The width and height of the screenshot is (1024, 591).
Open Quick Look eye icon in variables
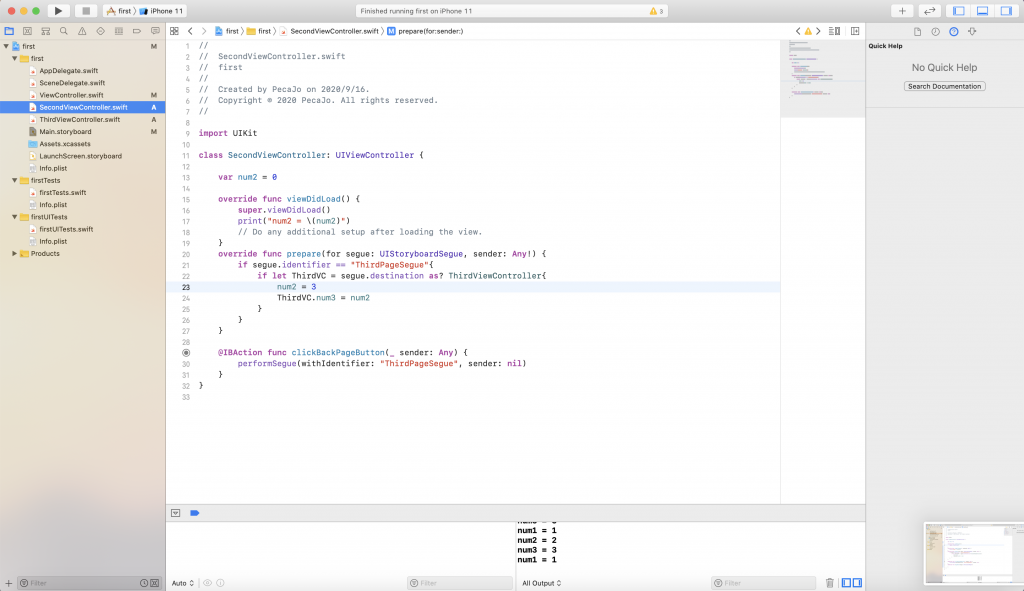[x=208, y=583]
